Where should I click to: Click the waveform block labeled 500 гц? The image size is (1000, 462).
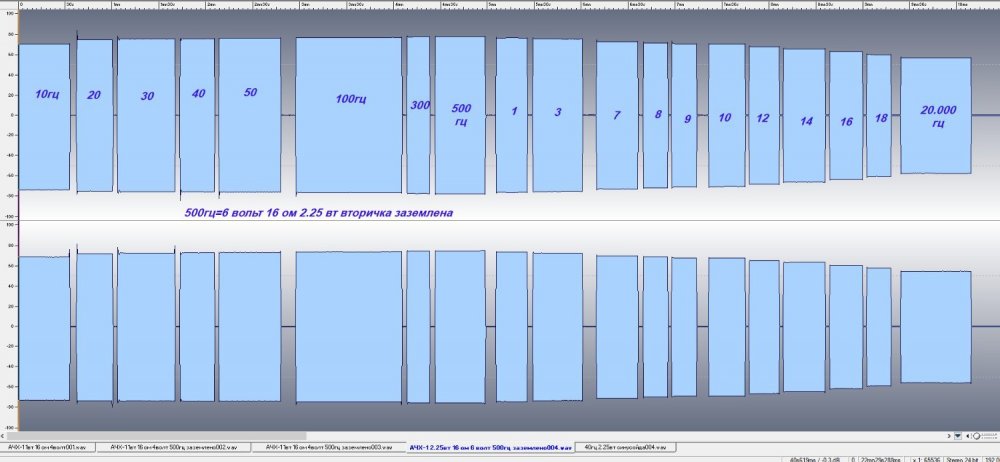coord(460,115)
